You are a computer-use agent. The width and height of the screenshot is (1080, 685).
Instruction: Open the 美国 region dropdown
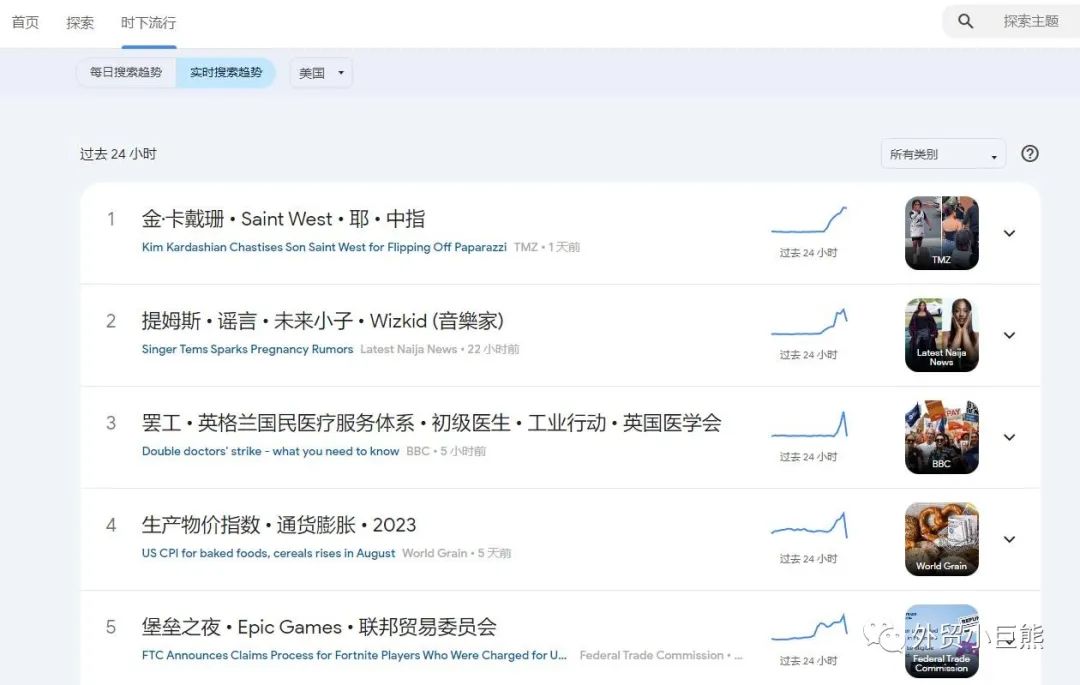point(320,72)
